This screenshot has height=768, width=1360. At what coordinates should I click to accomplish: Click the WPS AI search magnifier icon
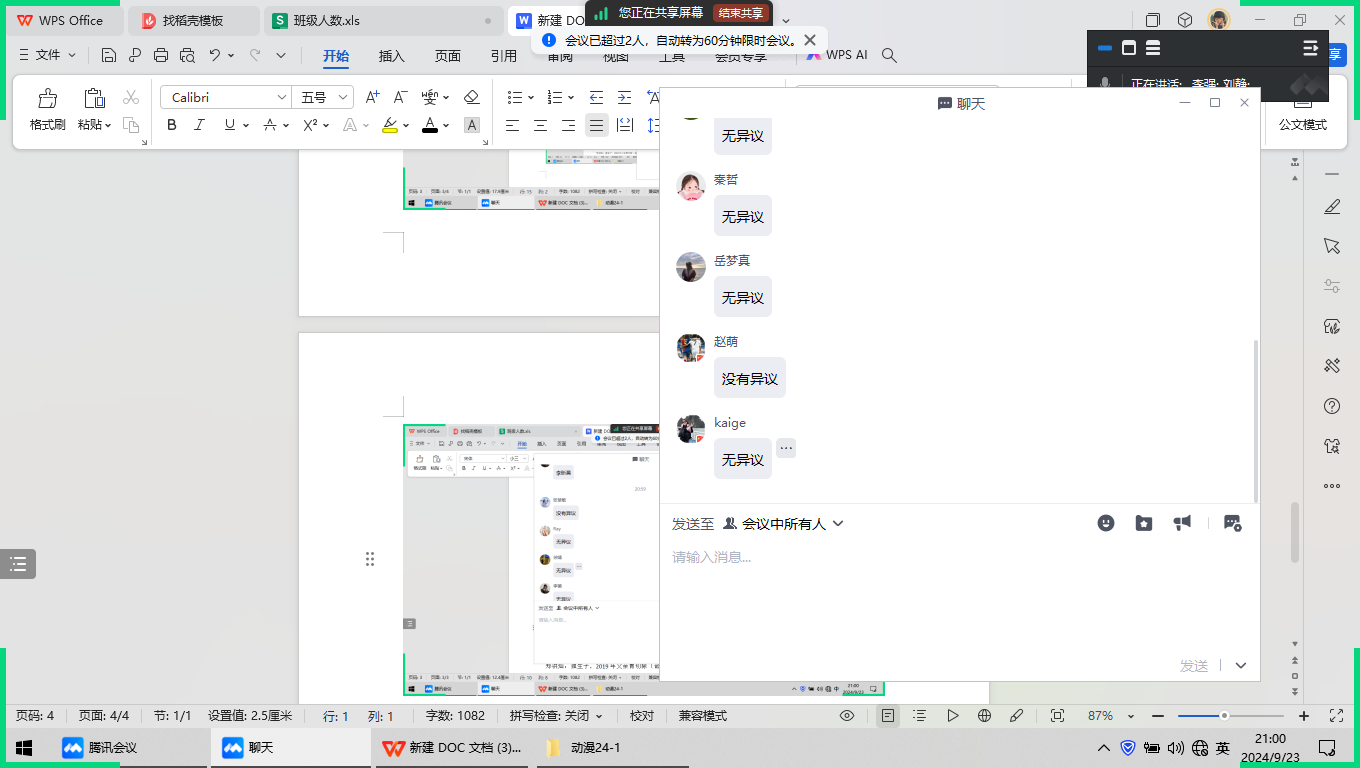tap(889, 56)
